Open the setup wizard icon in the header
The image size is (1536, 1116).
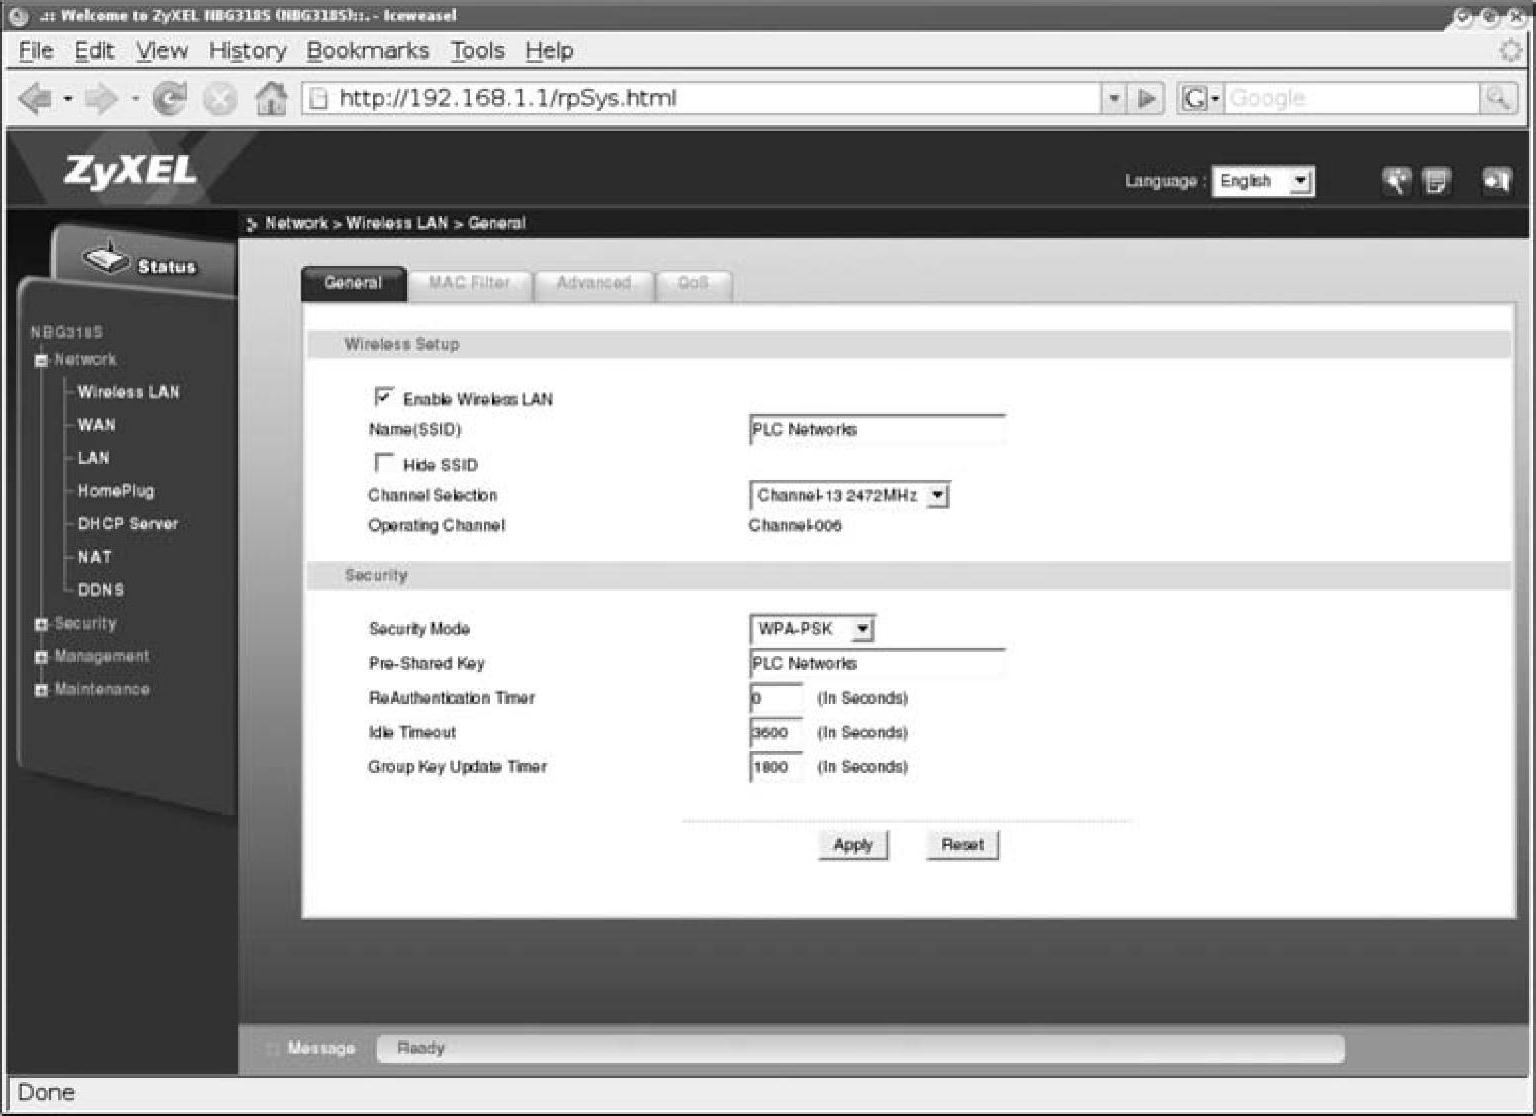(1396, 181)
